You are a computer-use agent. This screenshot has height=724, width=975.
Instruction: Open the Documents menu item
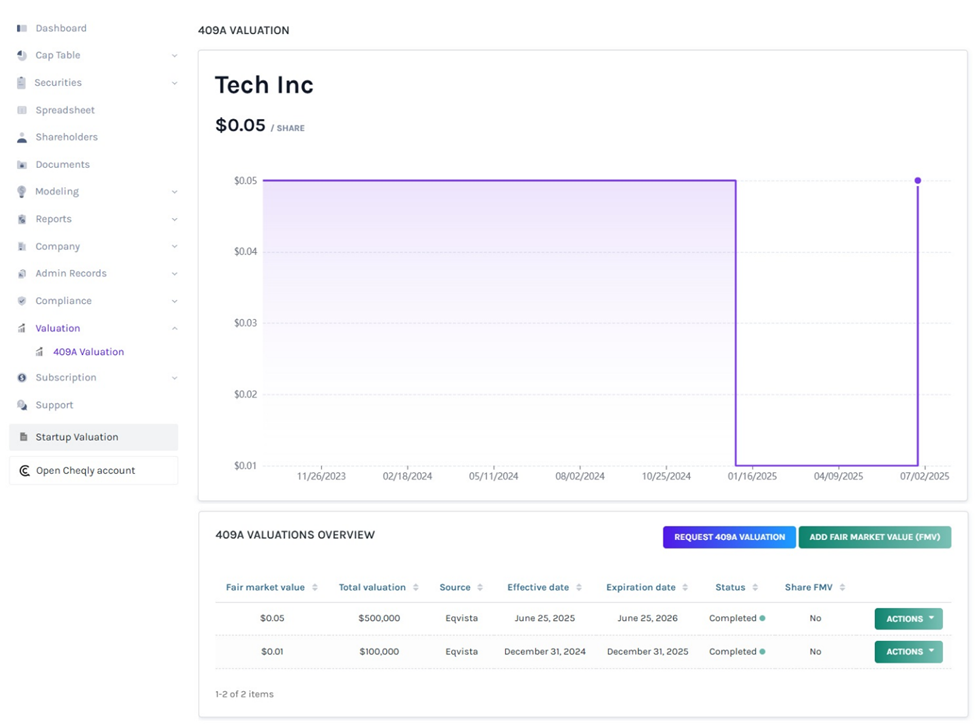coord(62,164)
